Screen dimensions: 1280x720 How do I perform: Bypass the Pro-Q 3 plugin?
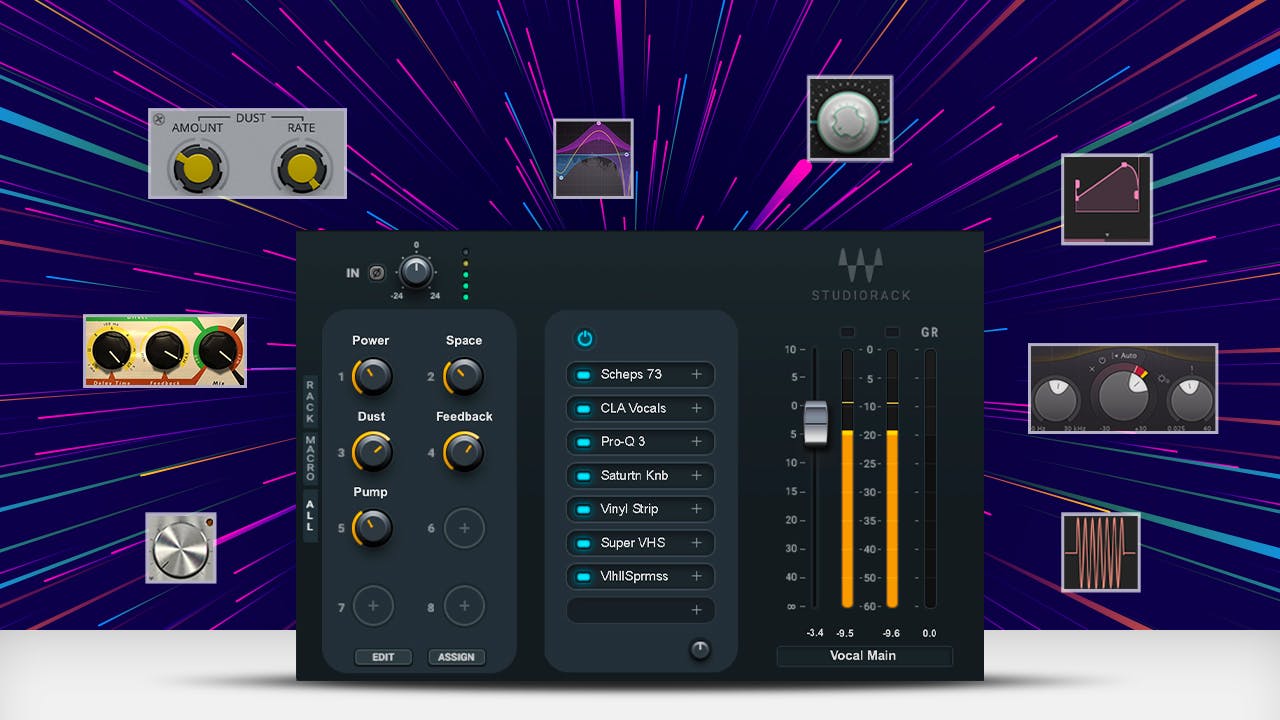581,442
